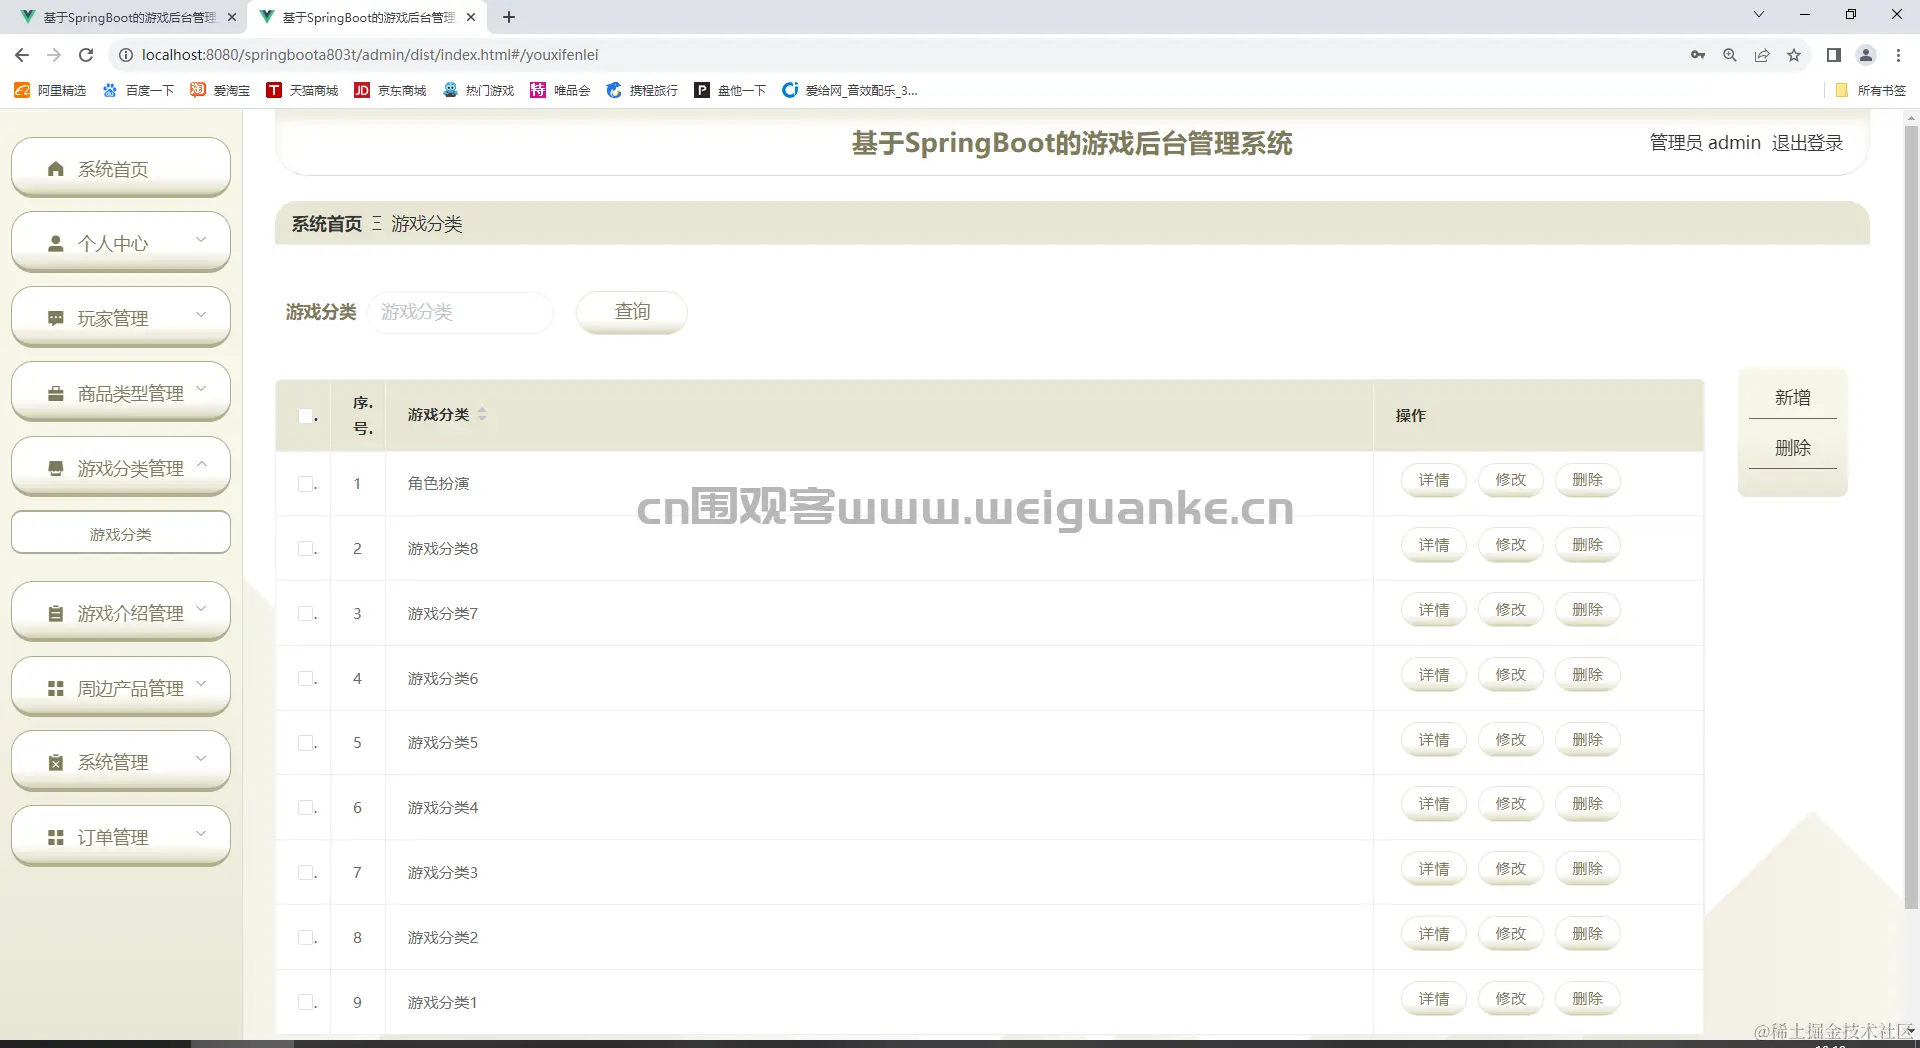Check the box for row 游戏分类6
This screenshot has height=1048, width=1920.
[306, 678]
